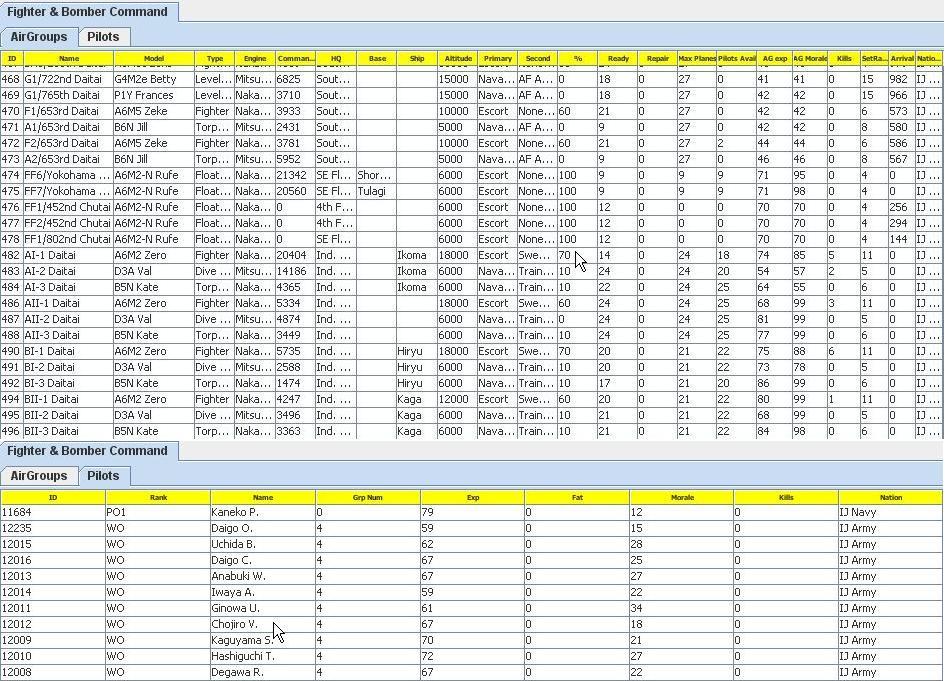Select pilot Uchida B.
The width and height of the screenshot is (947, 681).
coord(471,545)
